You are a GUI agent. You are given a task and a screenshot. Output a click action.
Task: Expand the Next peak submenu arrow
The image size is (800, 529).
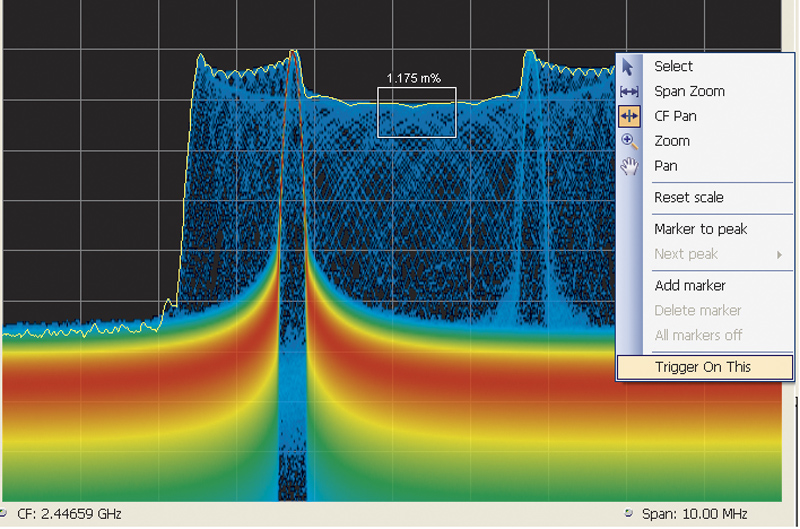pos(778,255)
